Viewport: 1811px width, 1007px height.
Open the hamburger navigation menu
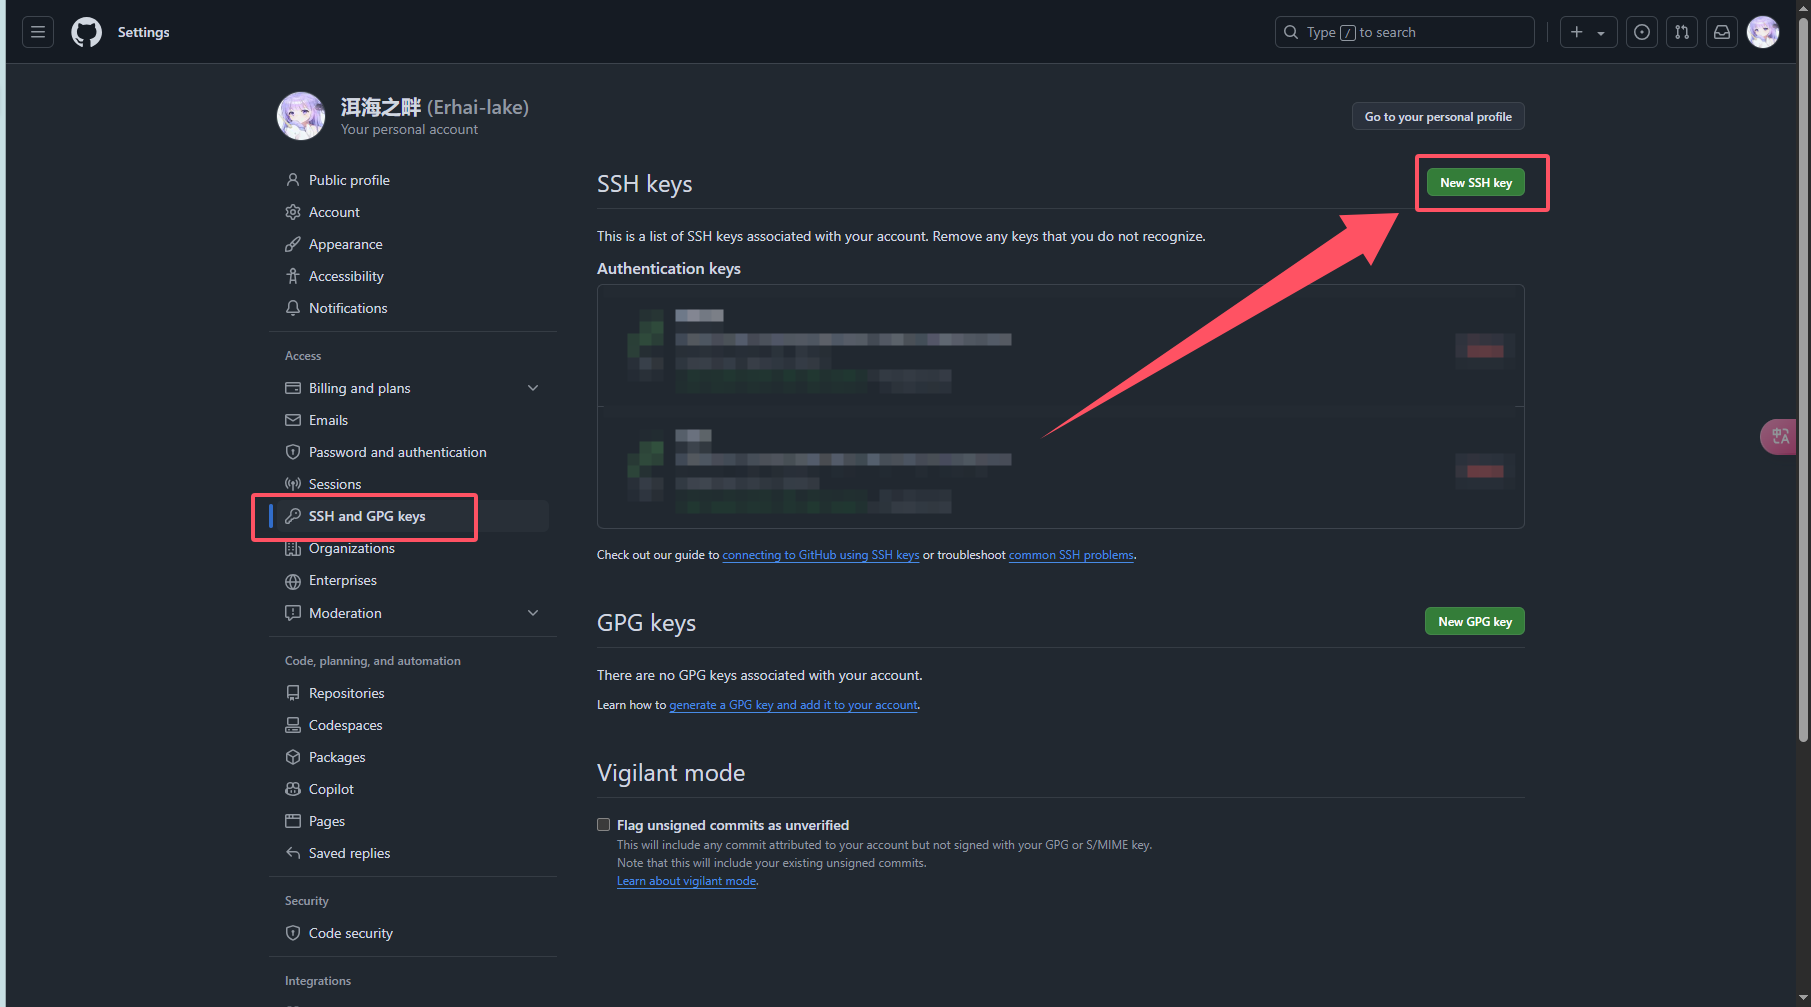tap(38, 32)
